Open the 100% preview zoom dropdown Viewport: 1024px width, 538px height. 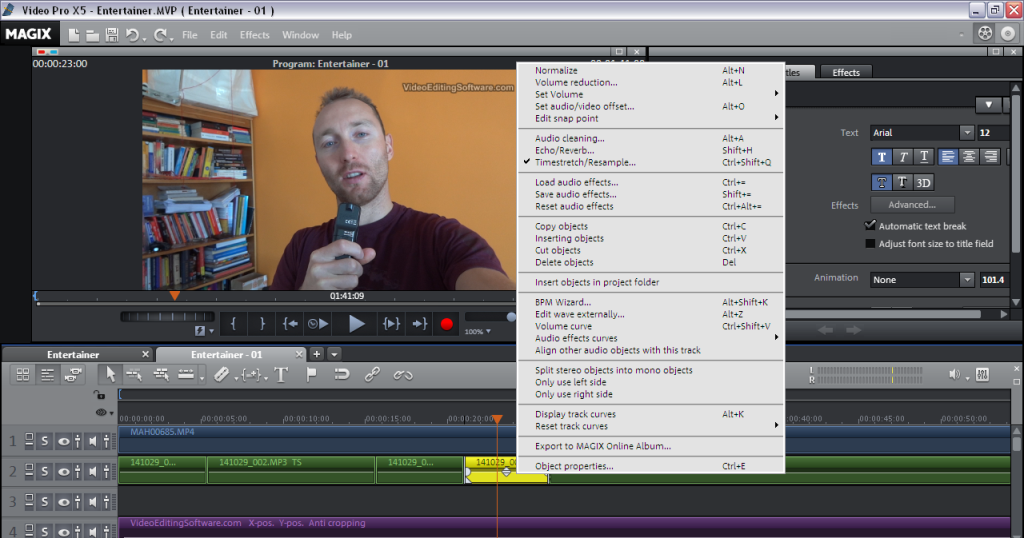click(477, 332)
